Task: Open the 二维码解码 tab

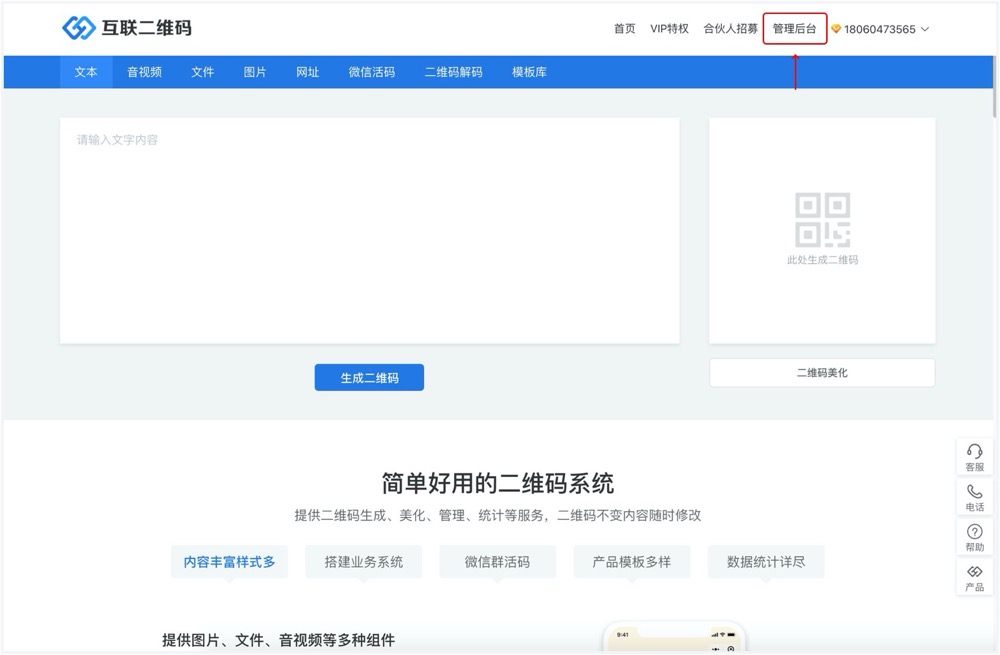Action: 453,72
